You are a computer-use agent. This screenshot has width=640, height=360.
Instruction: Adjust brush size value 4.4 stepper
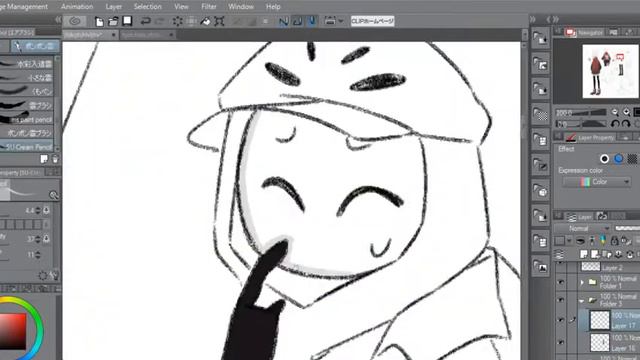coord(38,210)
